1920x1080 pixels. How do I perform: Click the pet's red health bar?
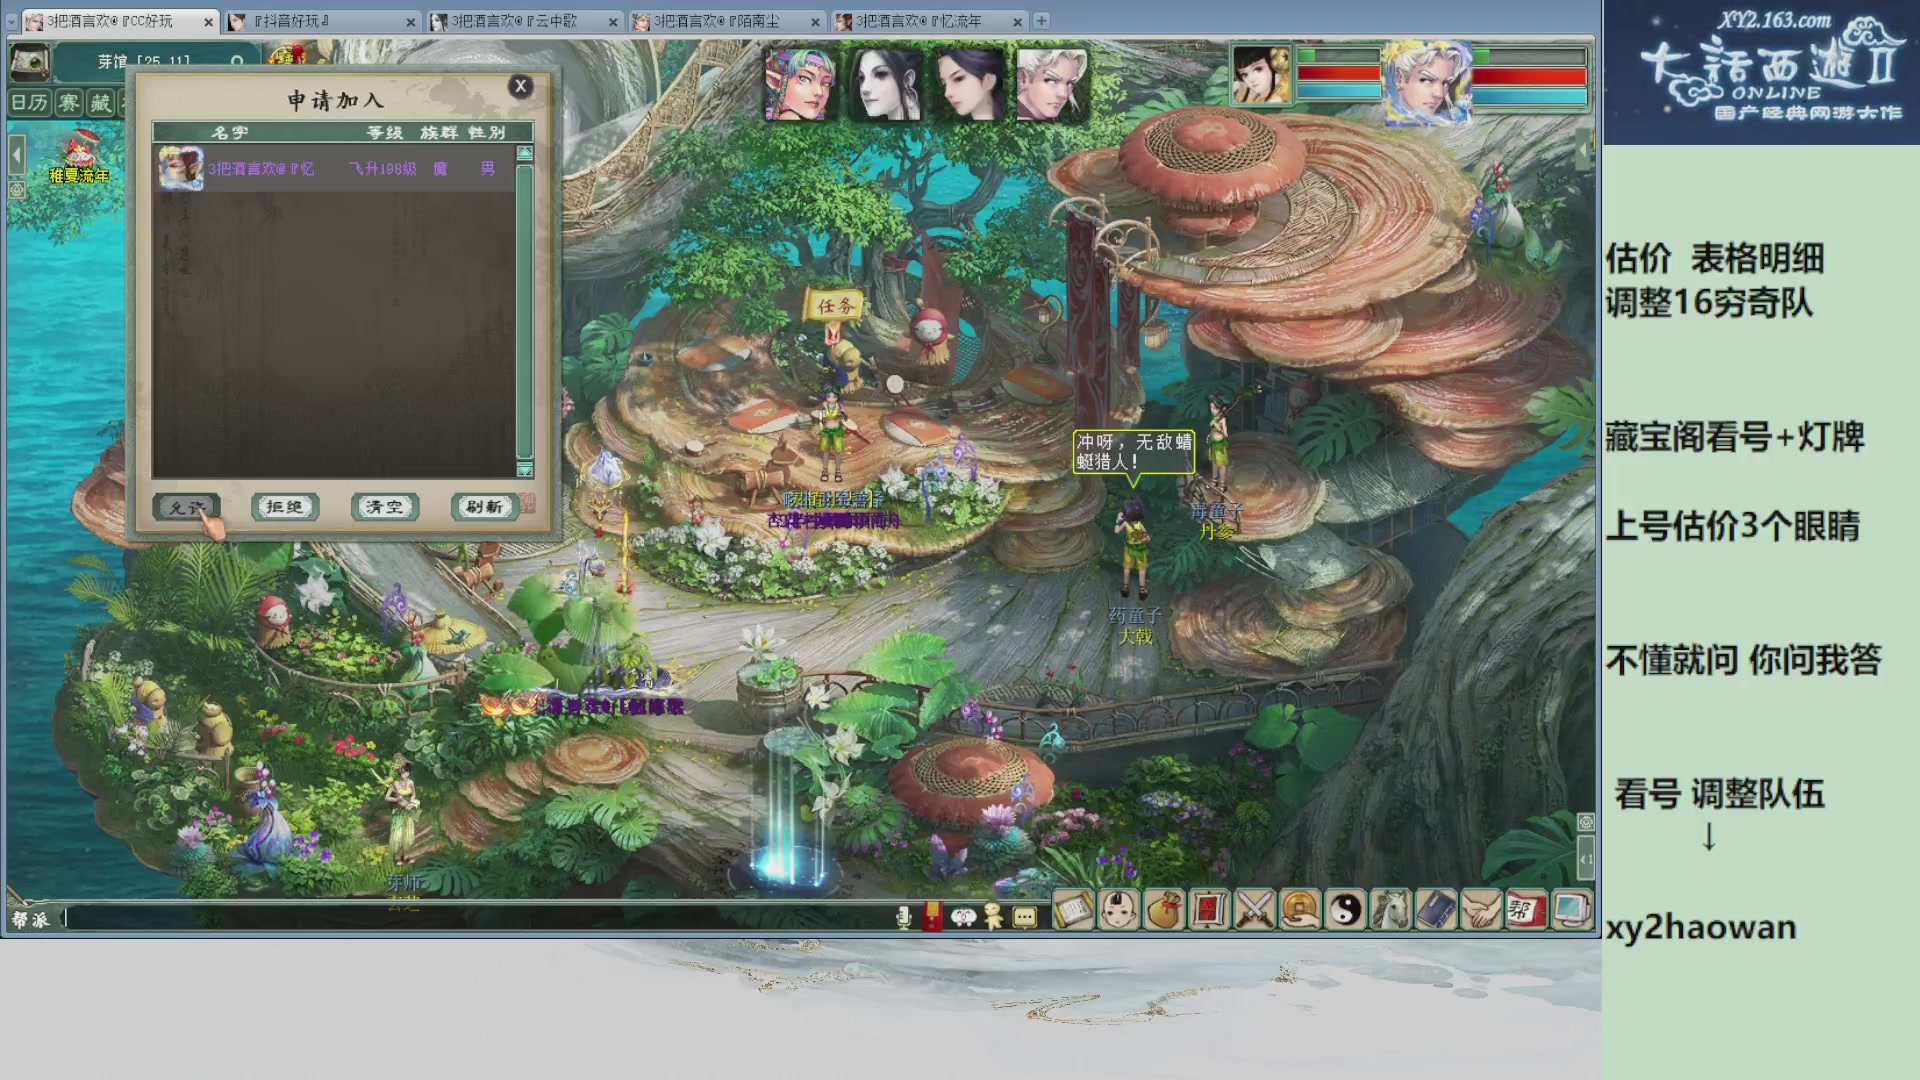pyautogui.click(x=1338, y=73)
